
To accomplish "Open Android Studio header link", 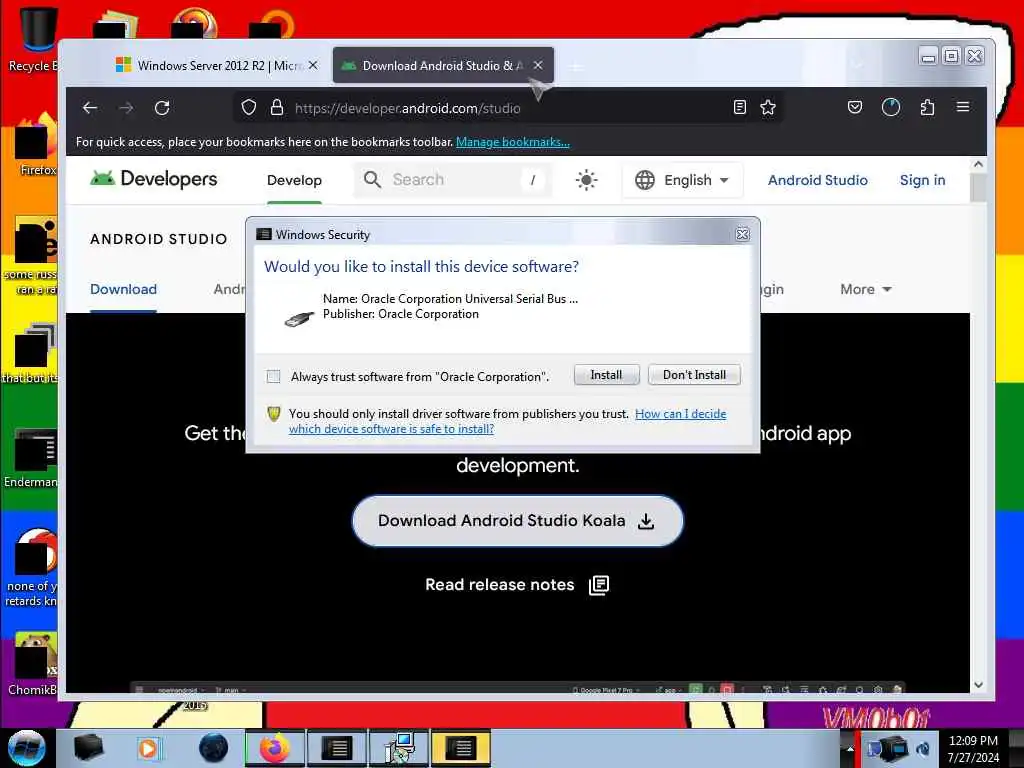I will click(818, 180).
